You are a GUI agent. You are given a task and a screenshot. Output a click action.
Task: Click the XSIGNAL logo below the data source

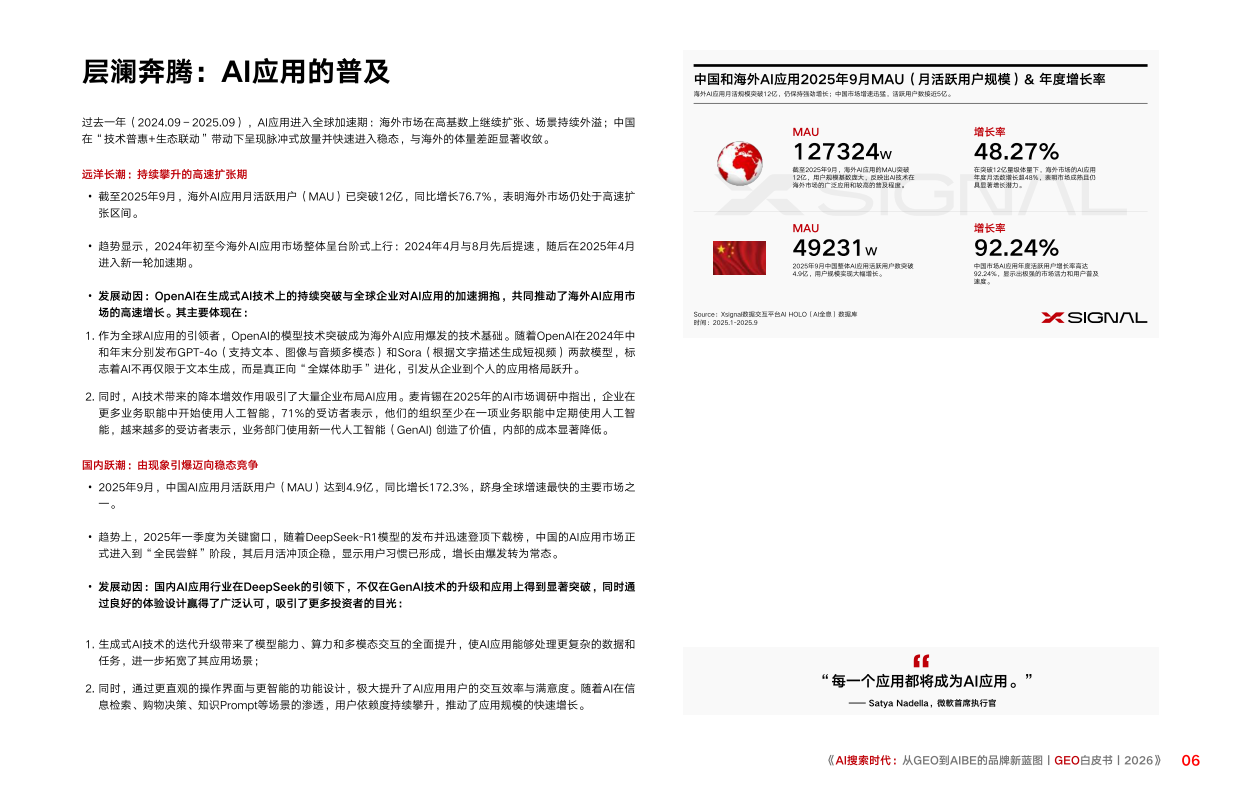click(x=1098, y=315)
